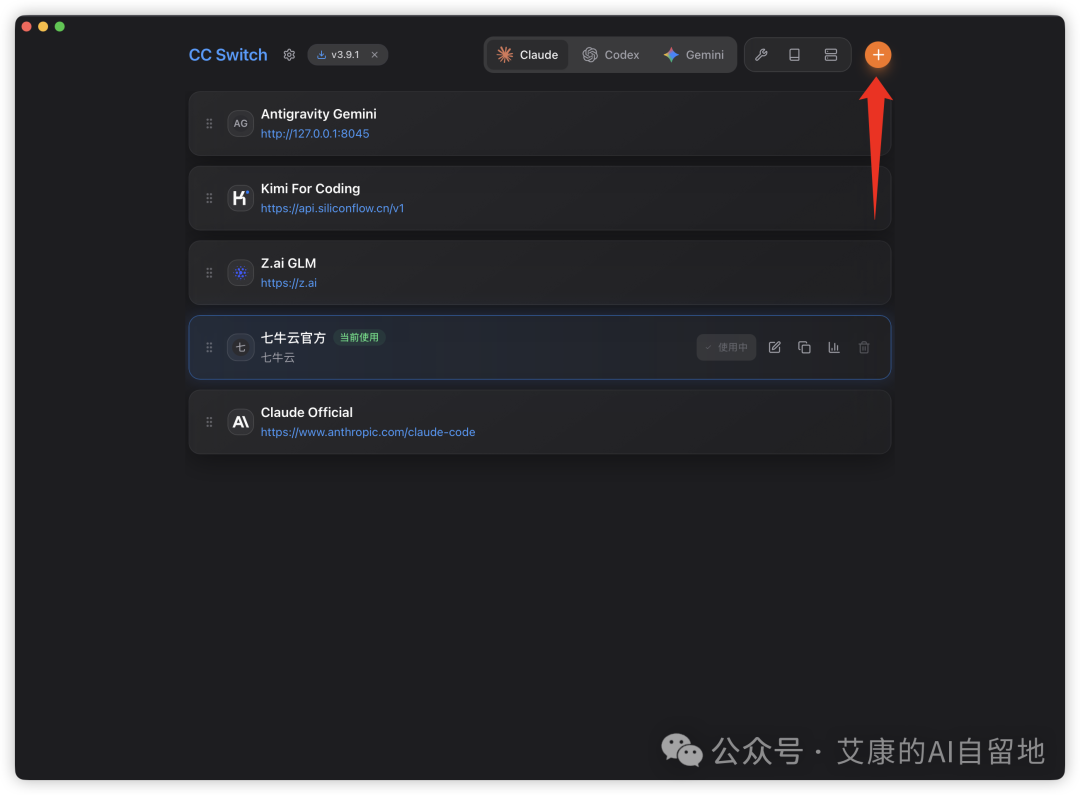Grab the drag handle of Antigravity Gemini
Screen dimensions: 1080x795
coord(209,124)
